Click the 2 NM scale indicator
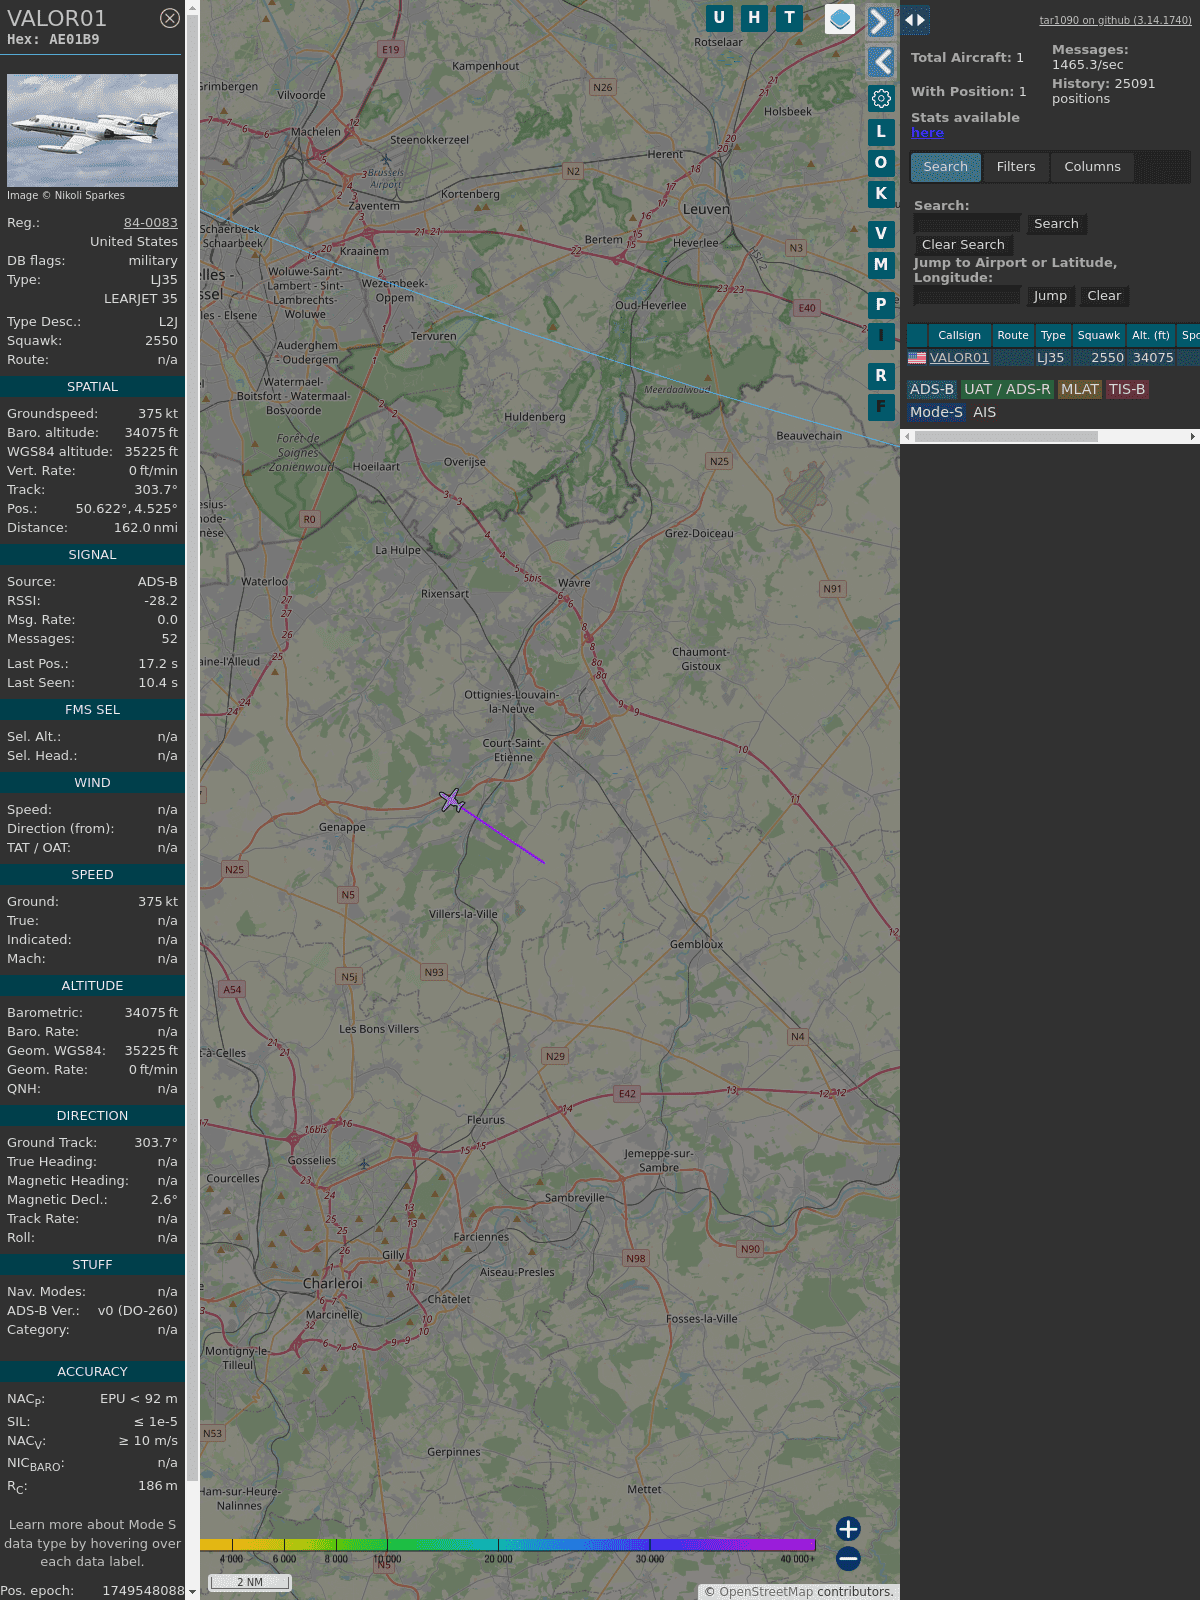The image size is (1200, 1600). coord(250,1582)
